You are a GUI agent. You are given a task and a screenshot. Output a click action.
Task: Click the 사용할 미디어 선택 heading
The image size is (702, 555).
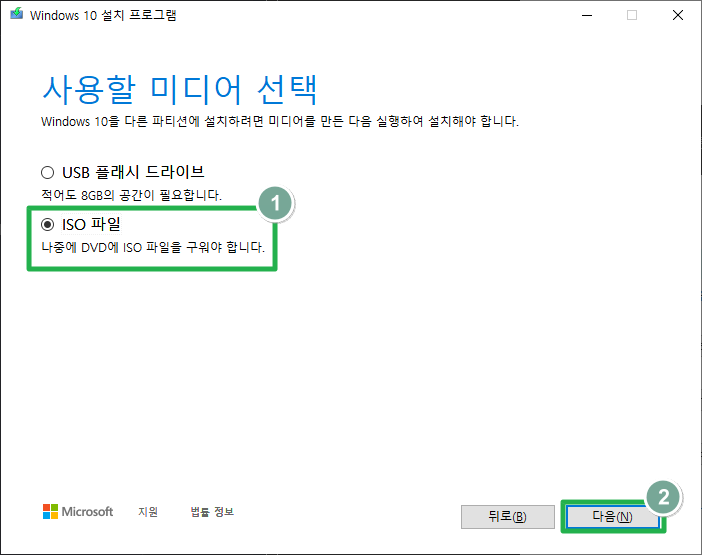point(180,88)
